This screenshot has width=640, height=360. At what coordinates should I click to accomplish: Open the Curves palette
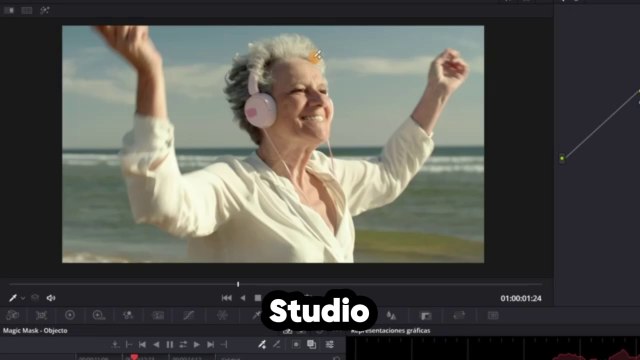[x=188, y=315]
